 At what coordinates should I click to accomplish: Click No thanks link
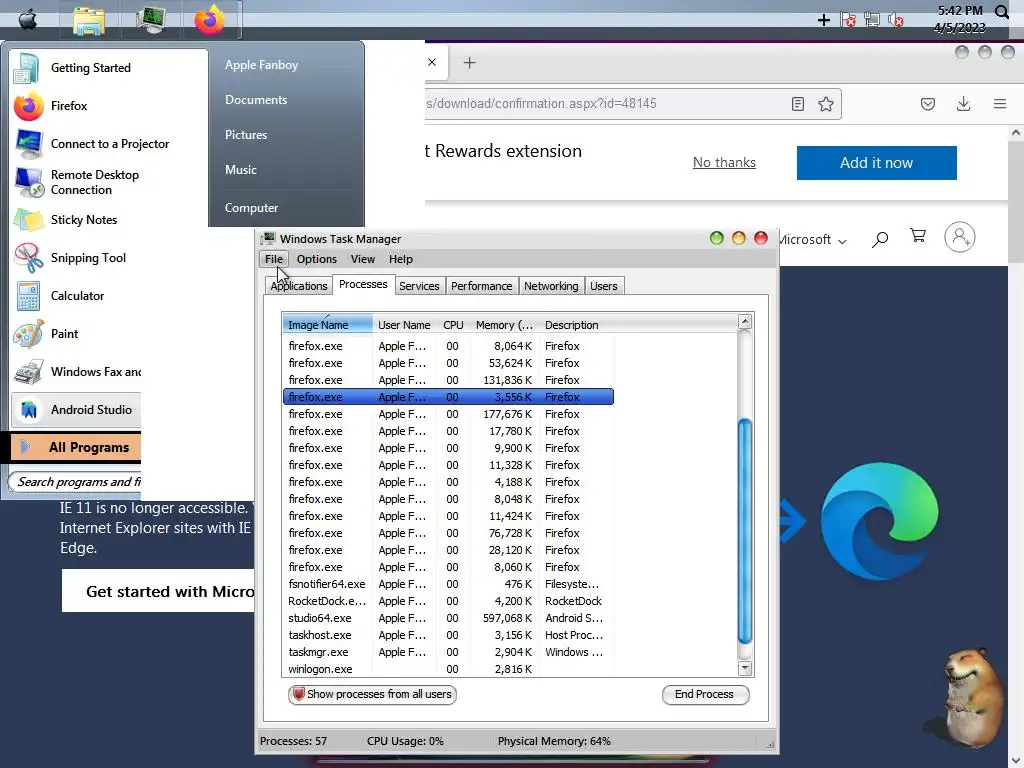(x=724, y=163)
